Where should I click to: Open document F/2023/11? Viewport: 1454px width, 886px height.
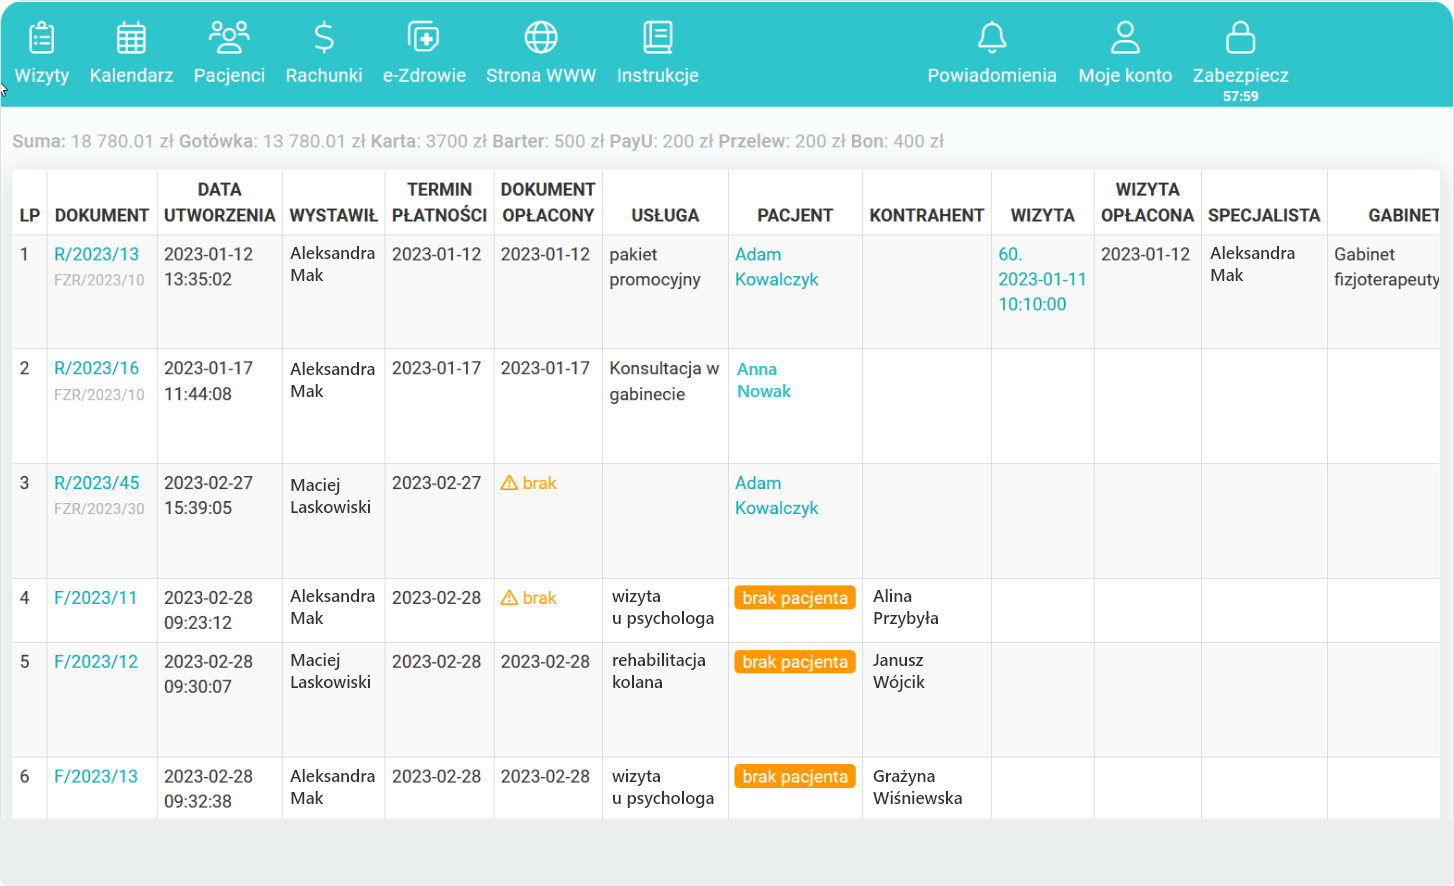(x=96, y=598)
